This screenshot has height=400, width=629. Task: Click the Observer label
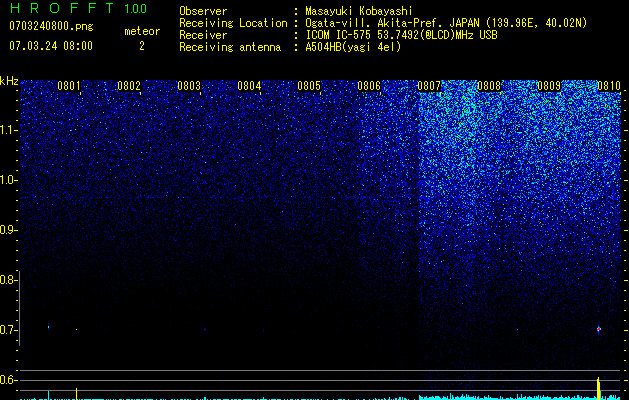[203, 11]
